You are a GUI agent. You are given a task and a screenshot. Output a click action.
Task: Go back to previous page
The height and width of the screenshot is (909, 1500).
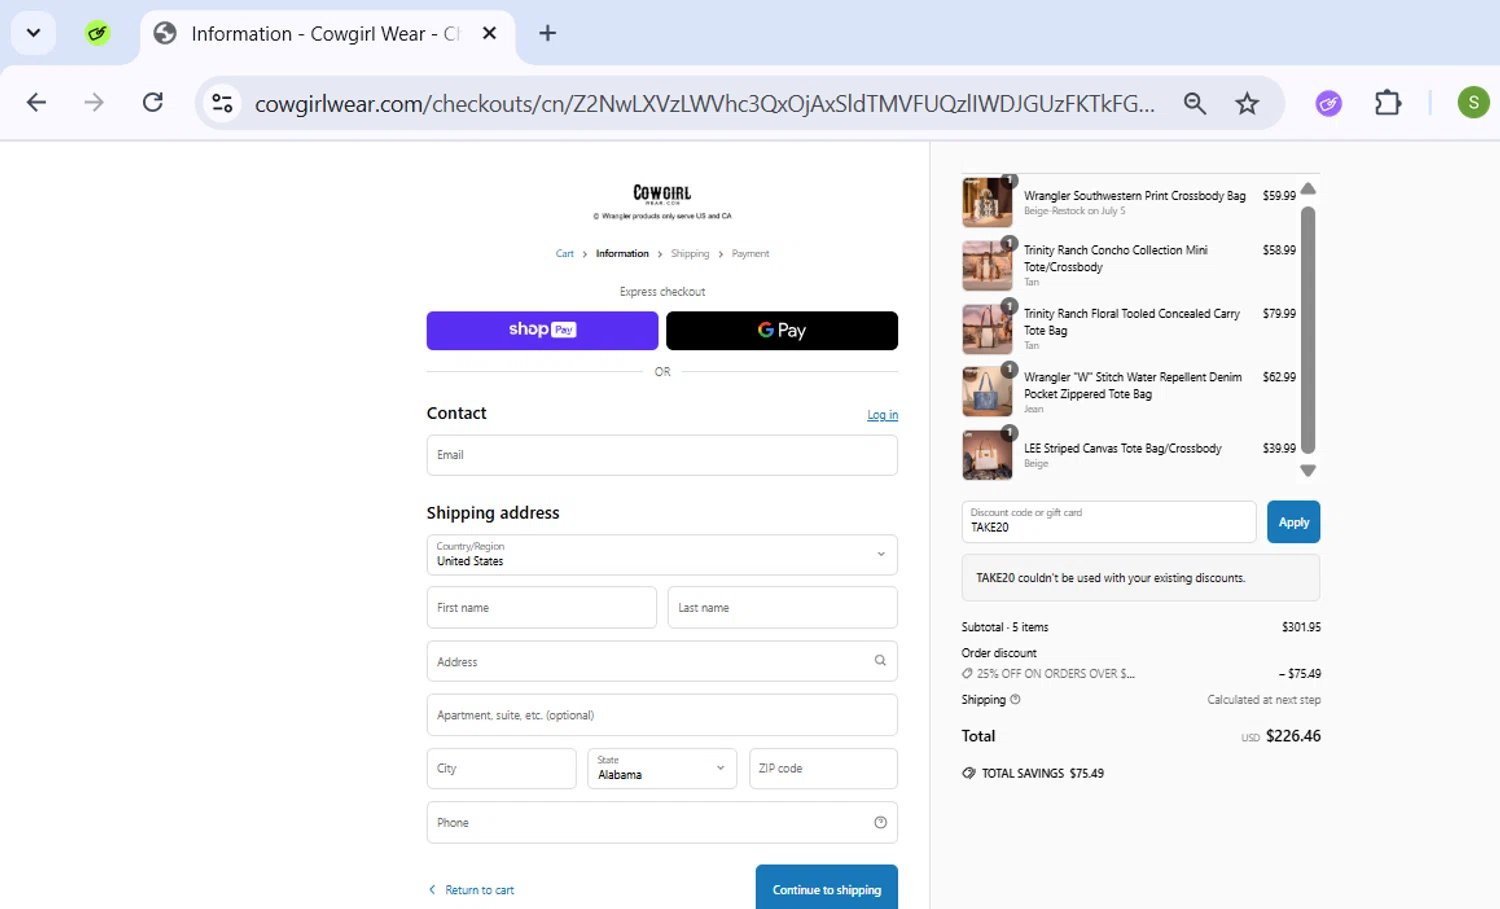[x=37, y=102]
